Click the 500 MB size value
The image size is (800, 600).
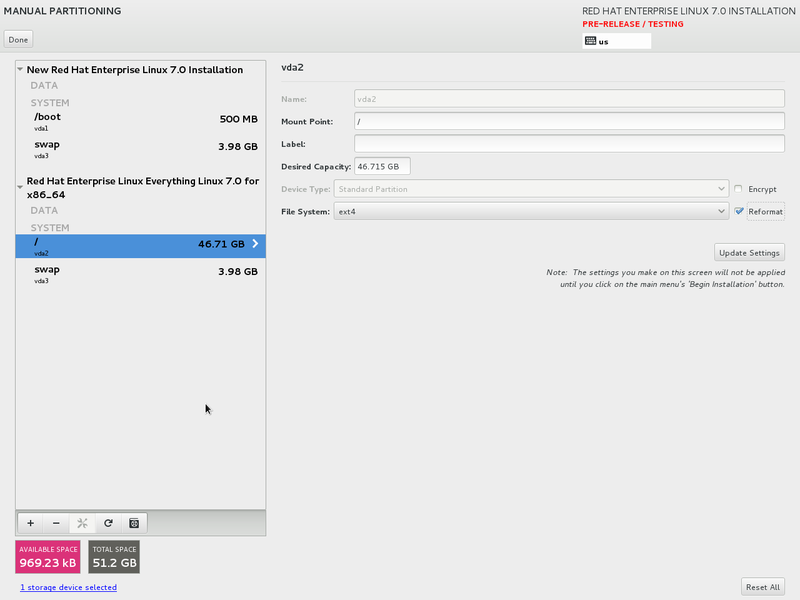pyautogui.click(x=238, y=119)
